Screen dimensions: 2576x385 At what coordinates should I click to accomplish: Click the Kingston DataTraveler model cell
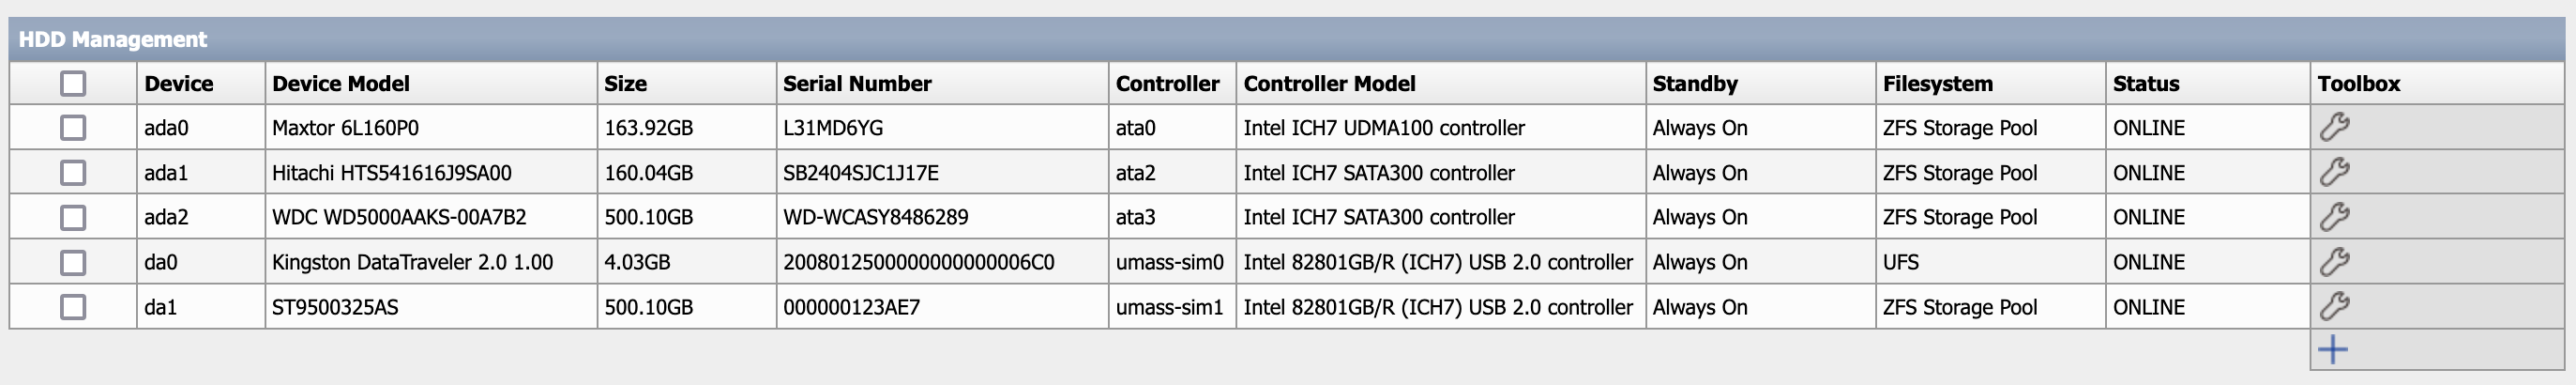[412, 263]
